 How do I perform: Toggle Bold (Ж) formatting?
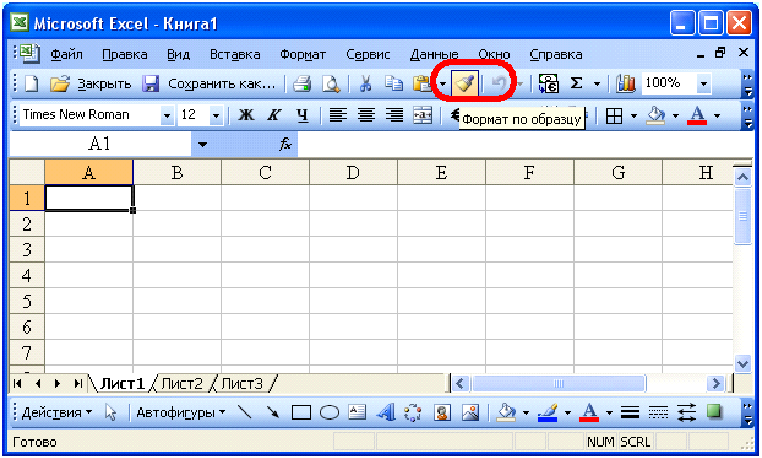click(x=246, y=115)
